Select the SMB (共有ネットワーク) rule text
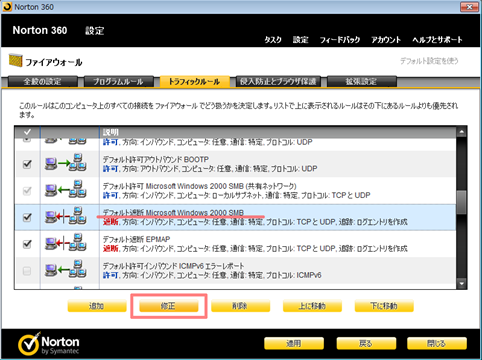The width and height of the screenshot is (482, 360). click(199, 186)
